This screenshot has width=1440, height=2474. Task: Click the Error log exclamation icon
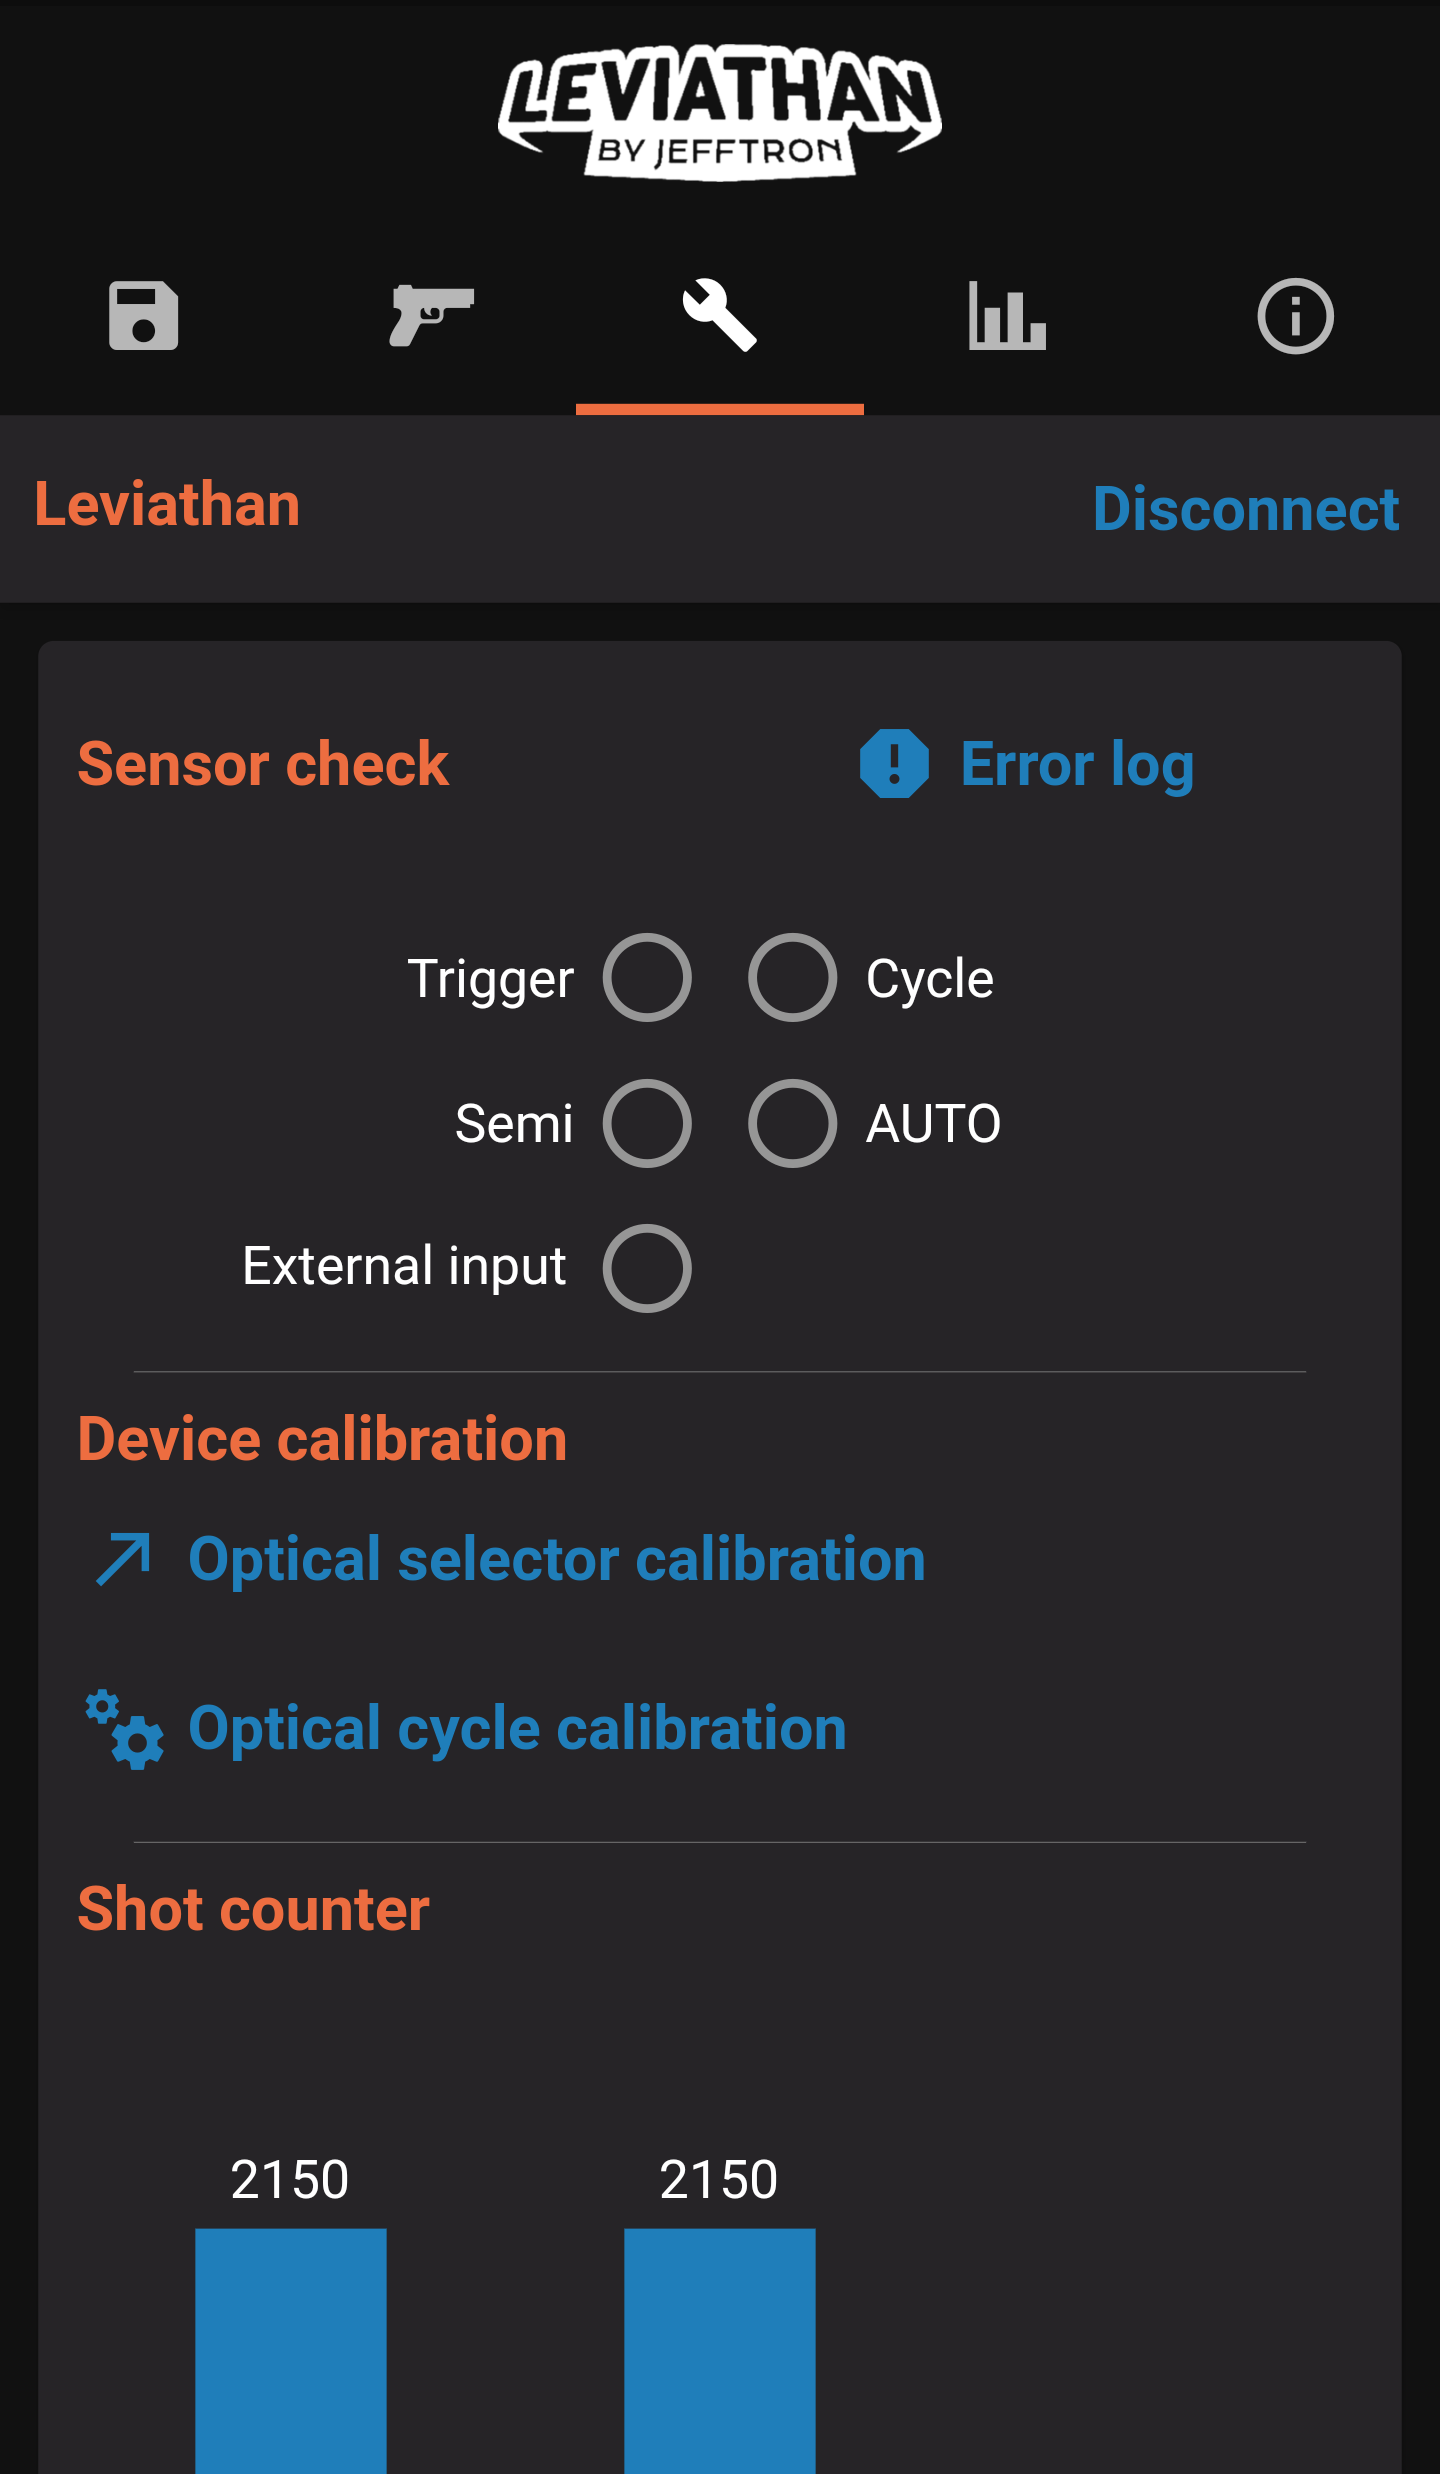tap(894, 764)
